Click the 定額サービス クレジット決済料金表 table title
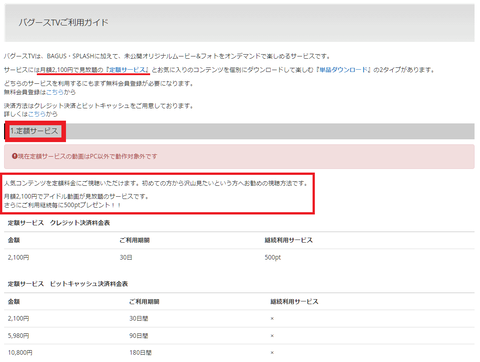480x362 pixels. [x=59, y=223]
